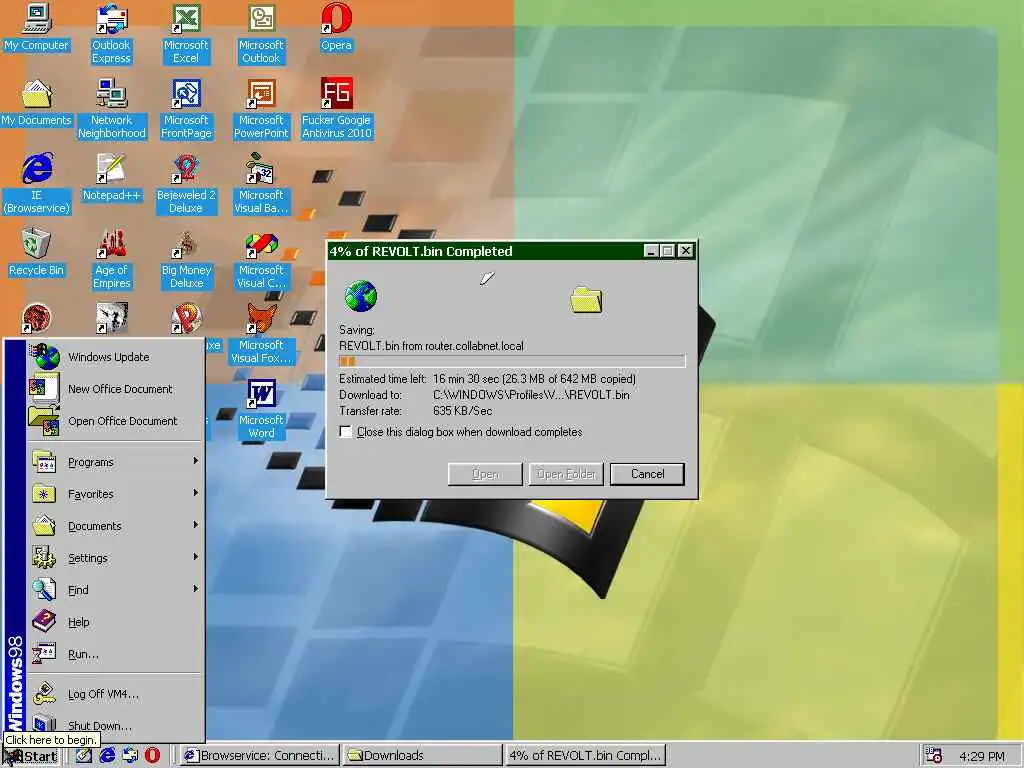Click the taskbar clock showing 4:29 PM
This screenshot has width=1024, height=768.
click(x=982, y=756)
